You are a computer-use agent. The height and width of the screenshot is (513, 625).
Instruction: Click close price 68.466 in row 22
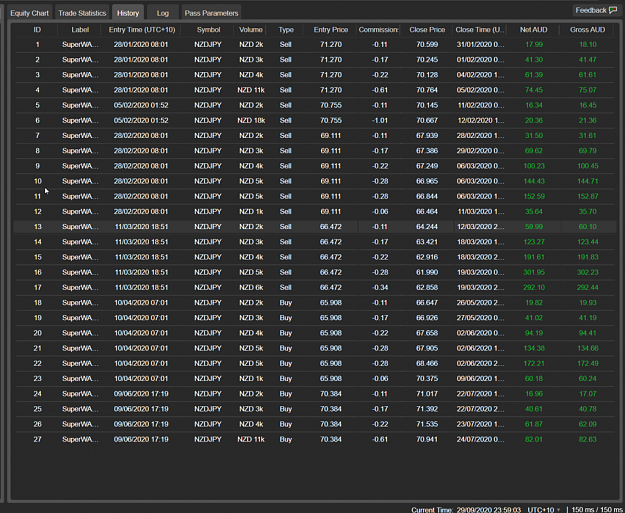(427, 364)
